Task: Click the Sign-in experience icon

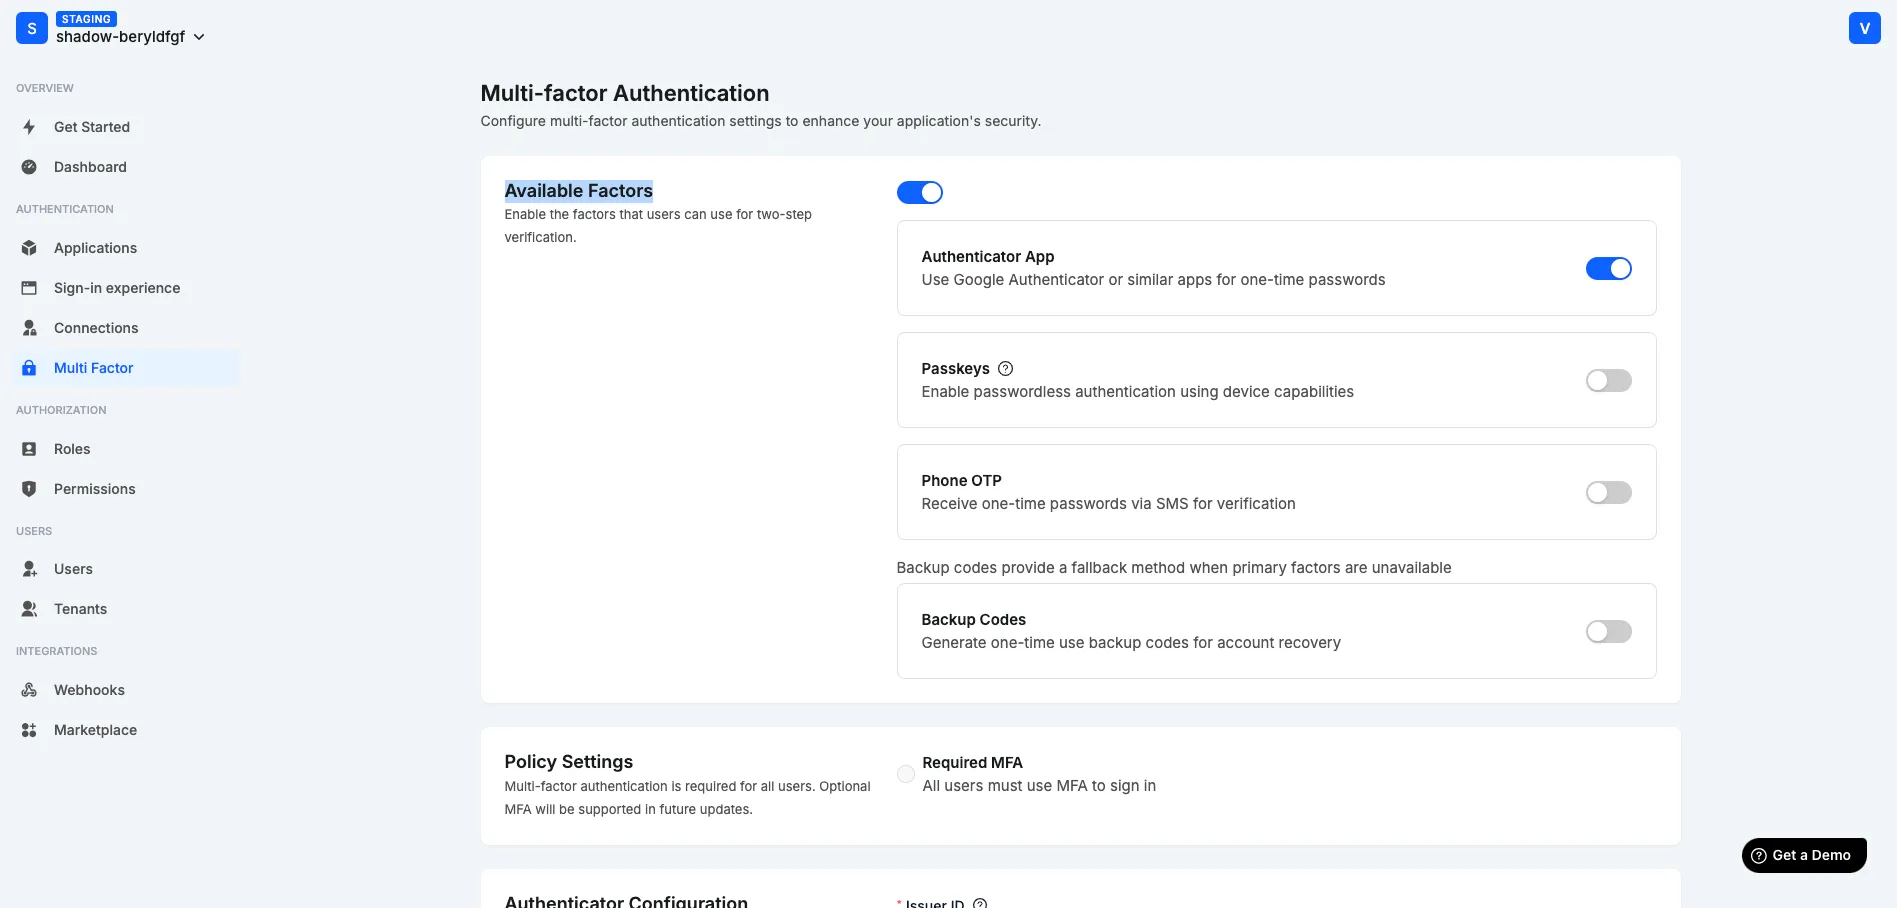Action: [x=28, y=287]
